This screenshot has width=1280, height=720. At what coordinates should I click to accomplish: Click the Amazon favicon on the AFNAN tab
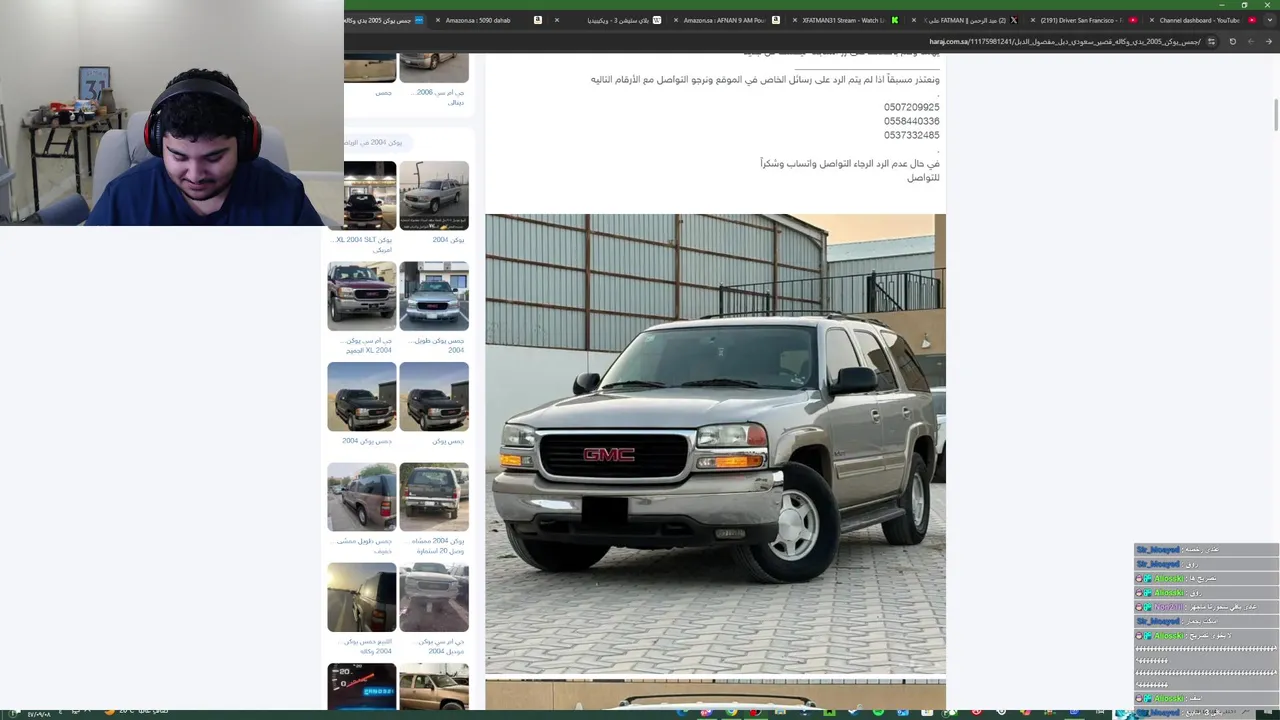point(776,20)
